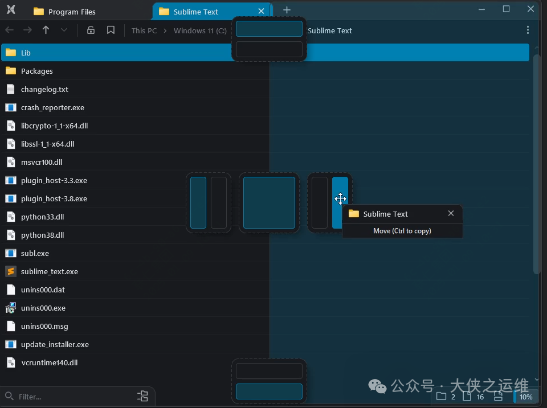Screen dimensions: 547x408
Task: Go back with the left arrow
Action: click(x=9, y=30)
